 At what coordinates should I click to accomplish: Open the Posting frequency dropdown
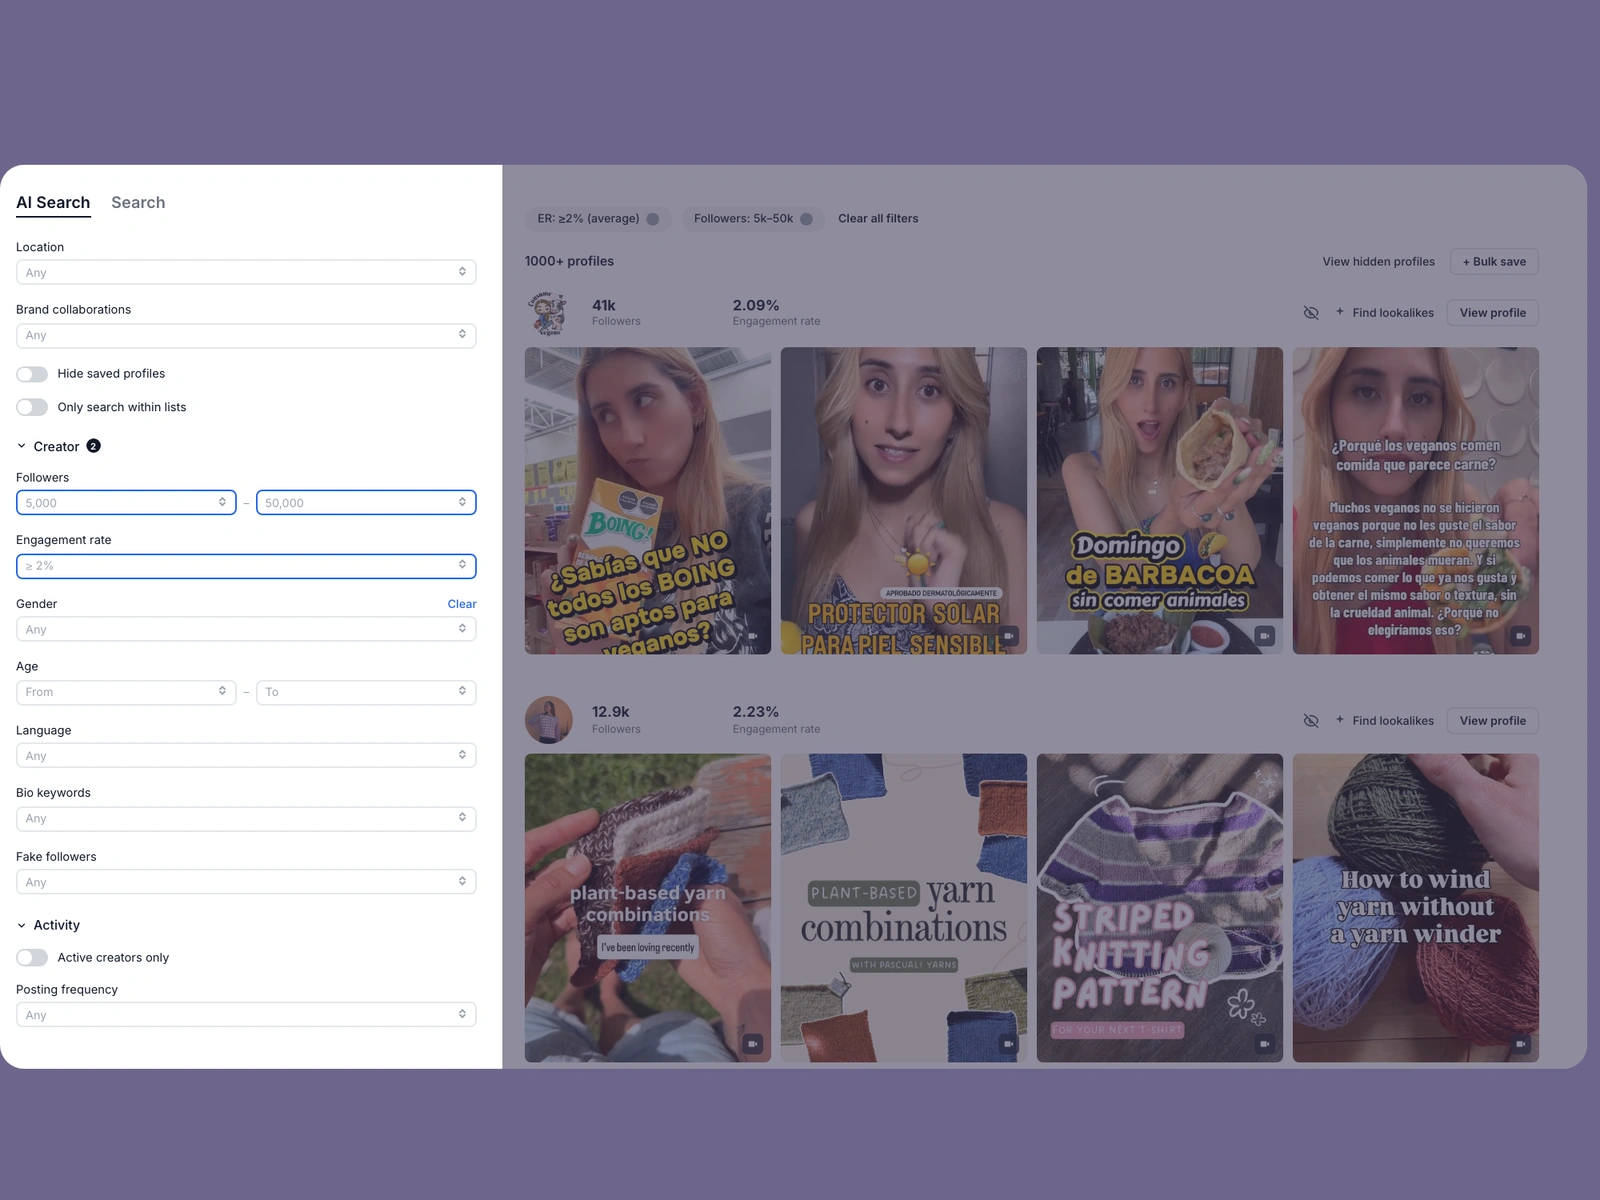pos(246,1014)
